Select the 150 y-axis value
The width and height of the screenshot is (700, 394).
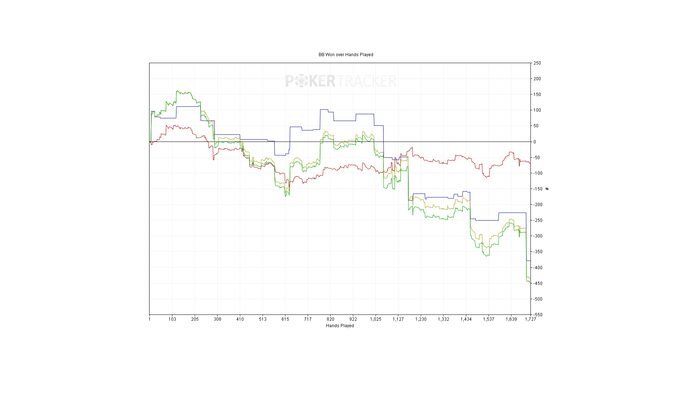tap(537, 95)
